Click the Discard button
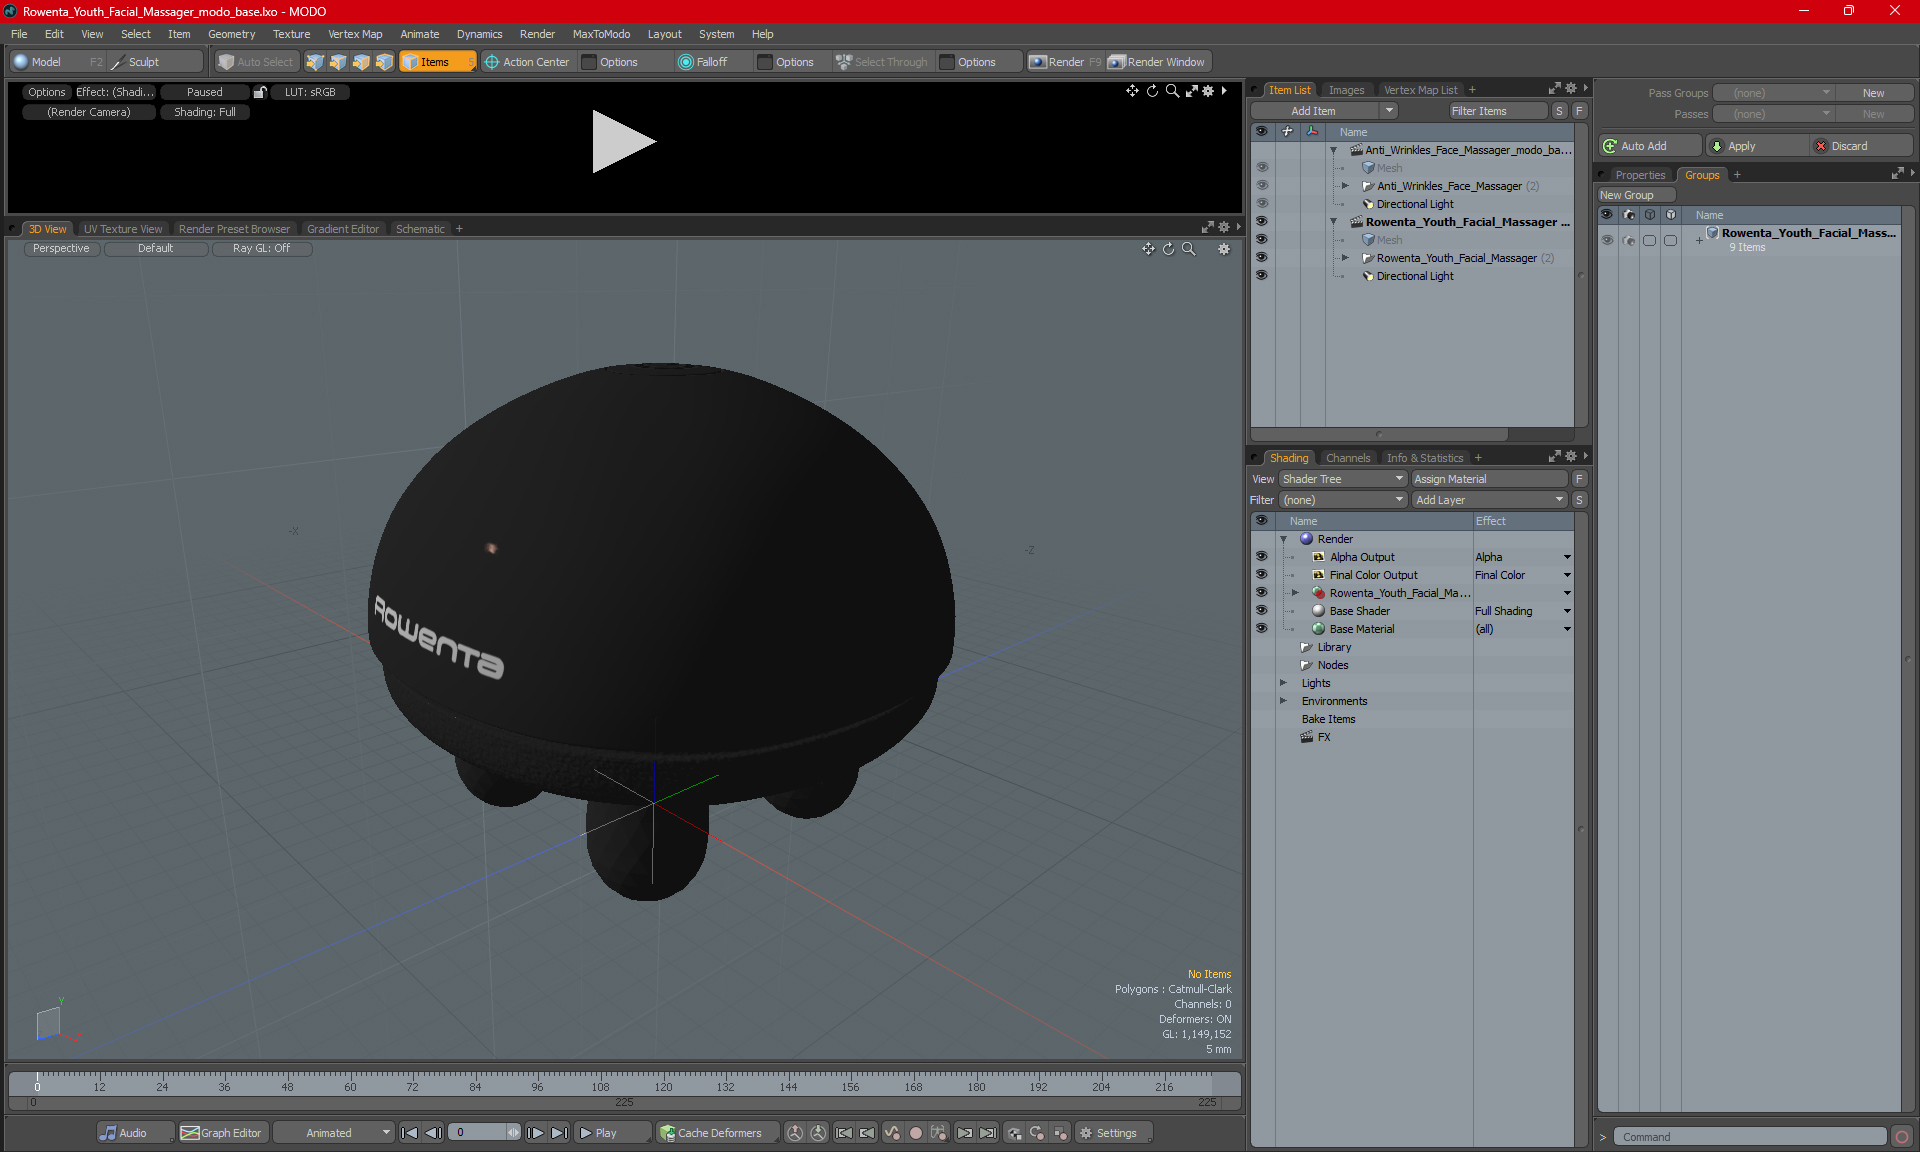 1860,146
